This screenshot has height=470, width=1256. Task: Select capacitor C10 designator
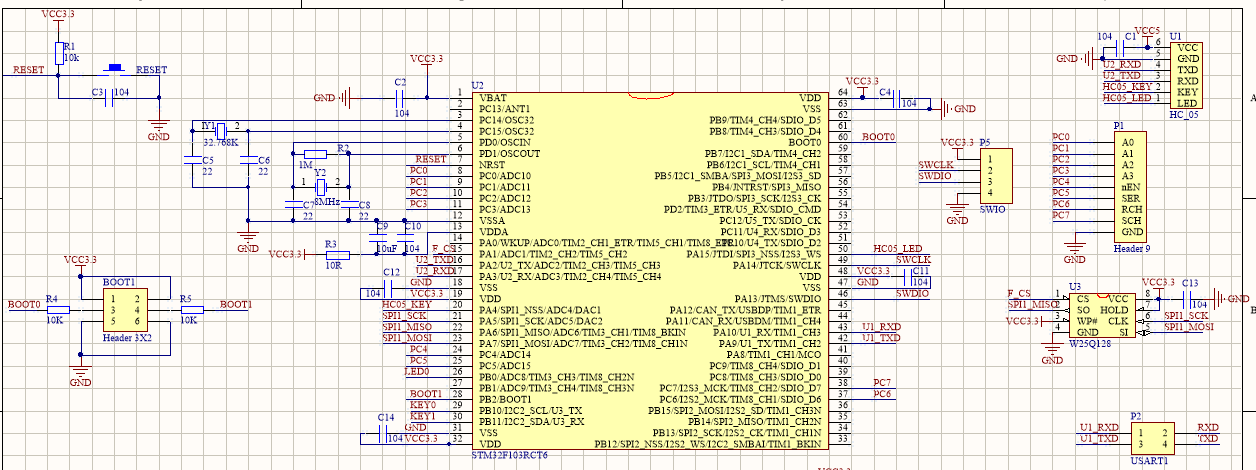[x=413, y=226]
